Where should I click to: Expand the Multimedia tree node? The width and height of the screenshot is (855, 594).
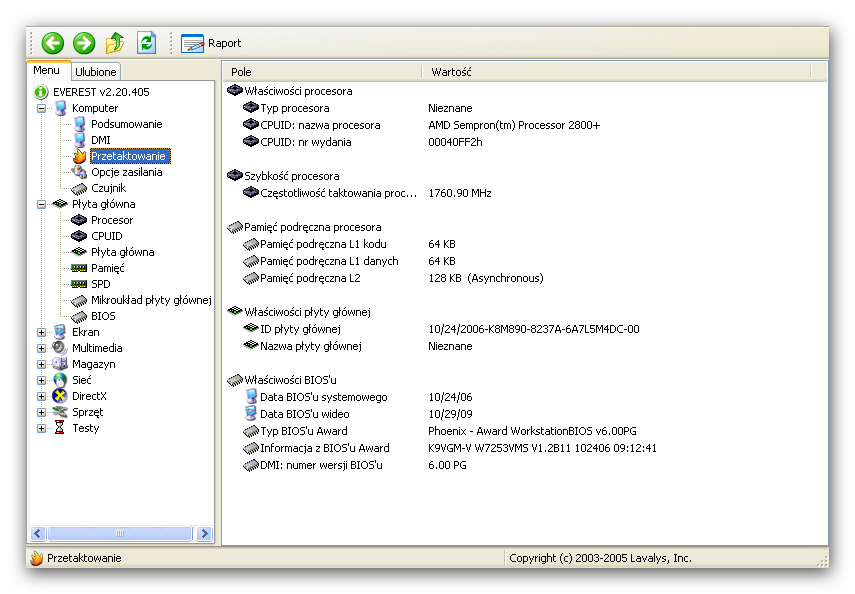(42, 348)
